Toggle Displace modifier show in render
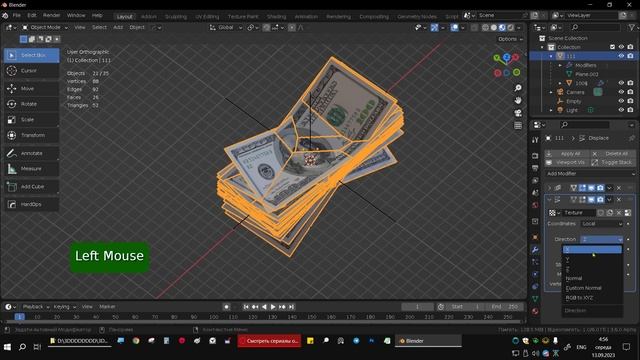Screen dimensions: 640x360 click(600, 200)
